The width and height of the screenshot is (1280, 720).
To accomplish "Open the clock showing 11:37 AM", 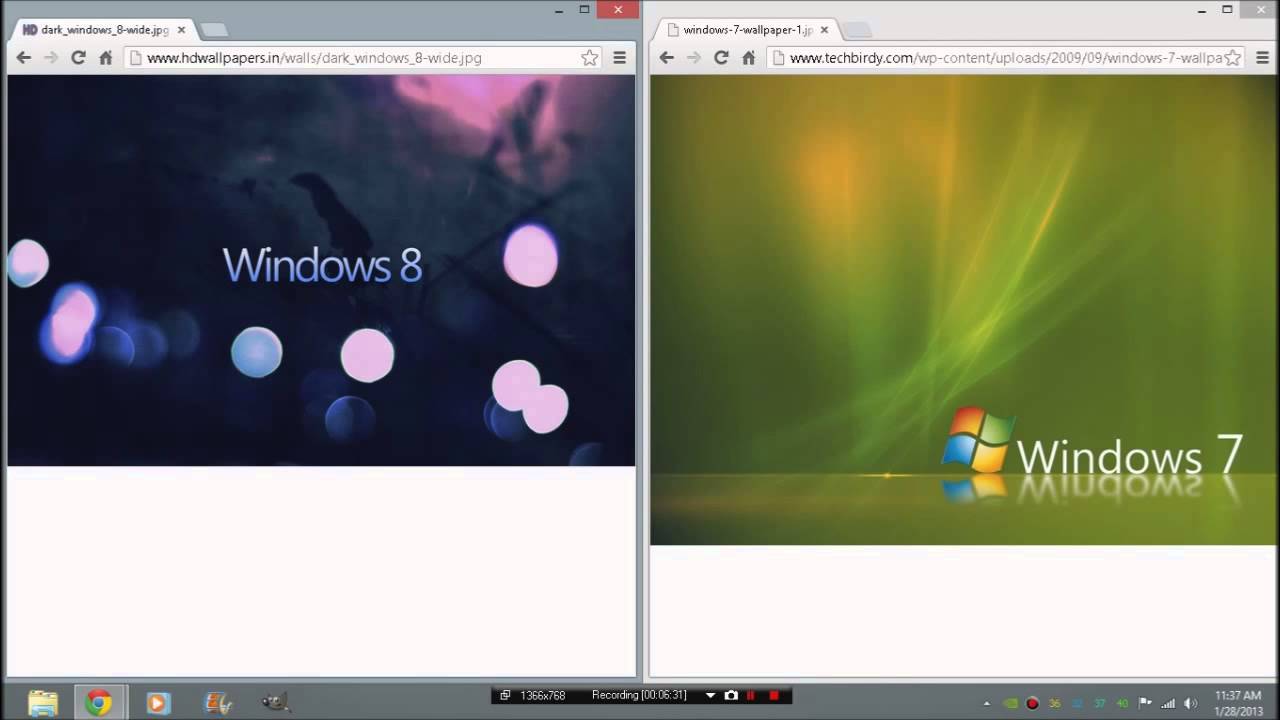I will 1237,703.
